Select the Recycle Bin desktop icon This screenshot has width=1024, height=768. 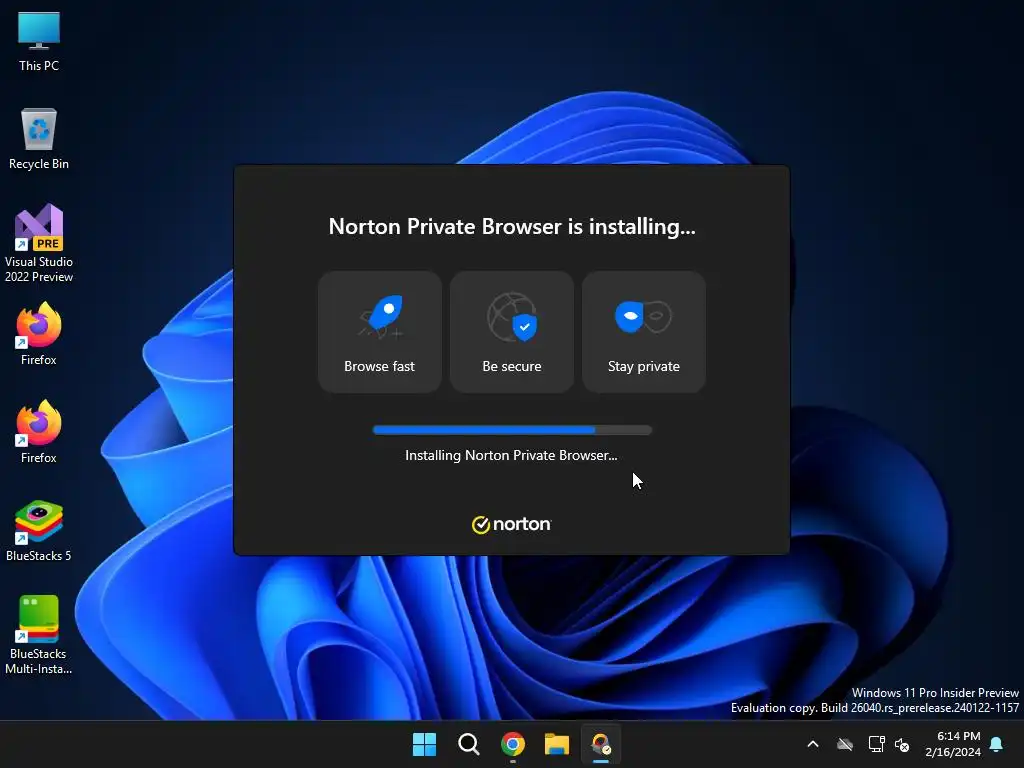[x=39, y=139]
